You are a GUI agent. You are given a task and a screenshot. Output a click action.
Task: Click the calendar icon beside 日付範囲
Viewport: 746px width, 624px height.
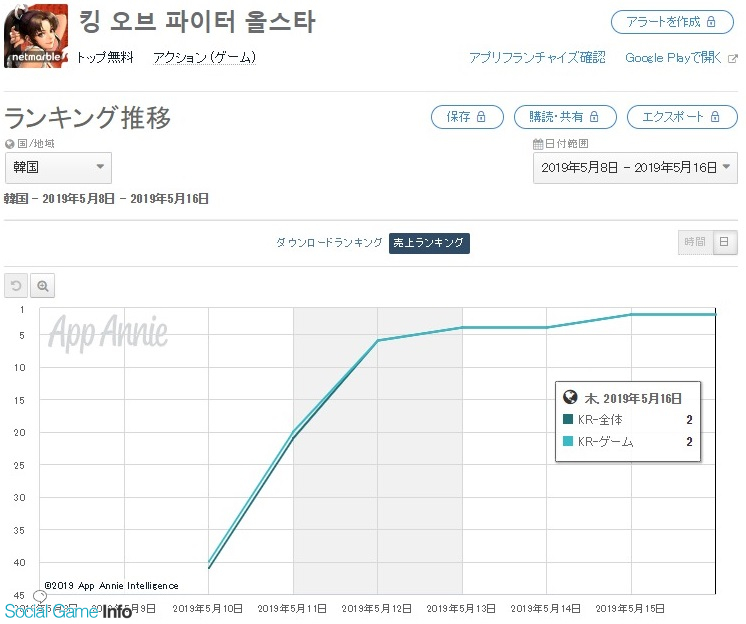[x=538, y=144]
